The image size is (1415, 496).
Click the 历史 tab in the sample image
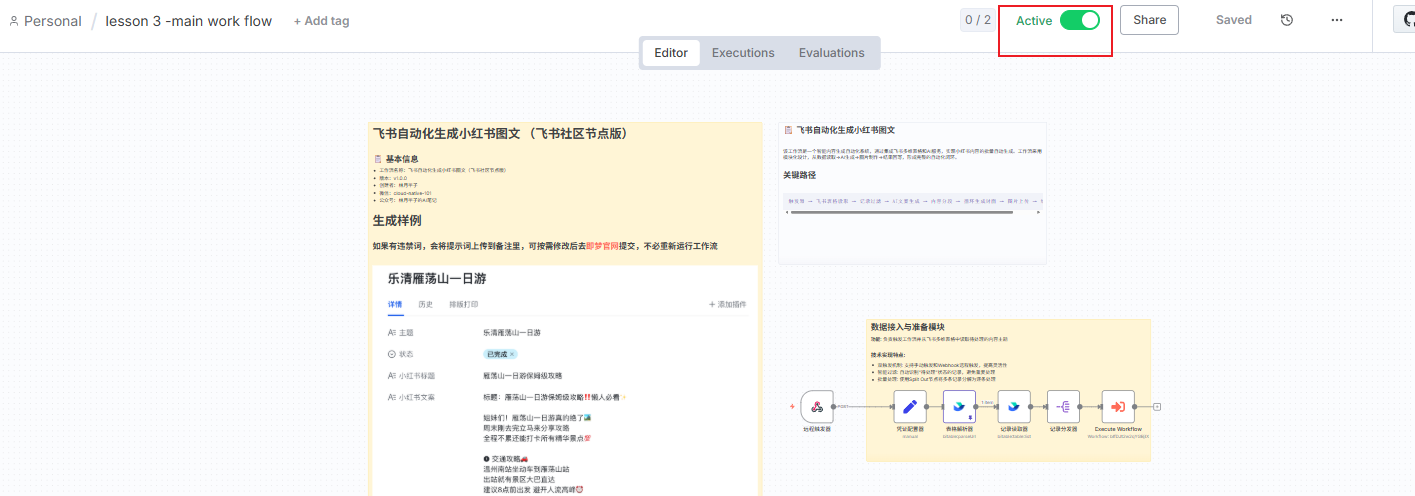point(425,304)
